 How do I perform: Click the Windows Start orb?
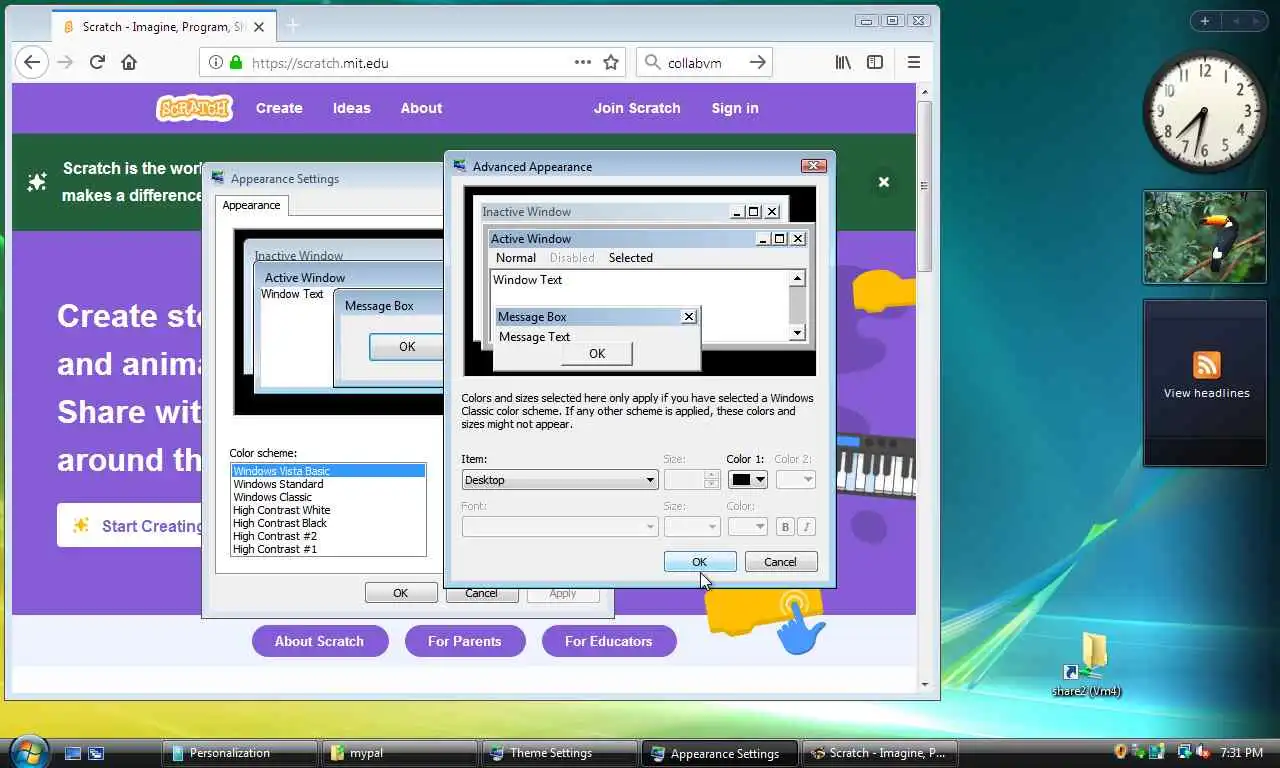tap(28, 750)
